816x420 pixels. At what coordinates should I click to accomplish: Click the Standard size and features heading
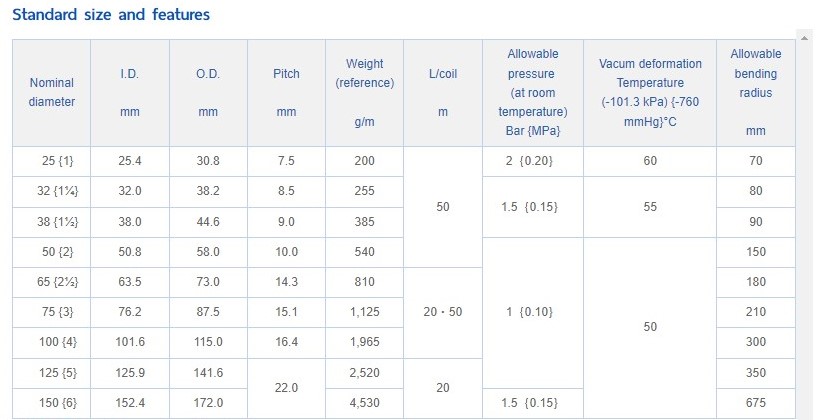point(111,15)
